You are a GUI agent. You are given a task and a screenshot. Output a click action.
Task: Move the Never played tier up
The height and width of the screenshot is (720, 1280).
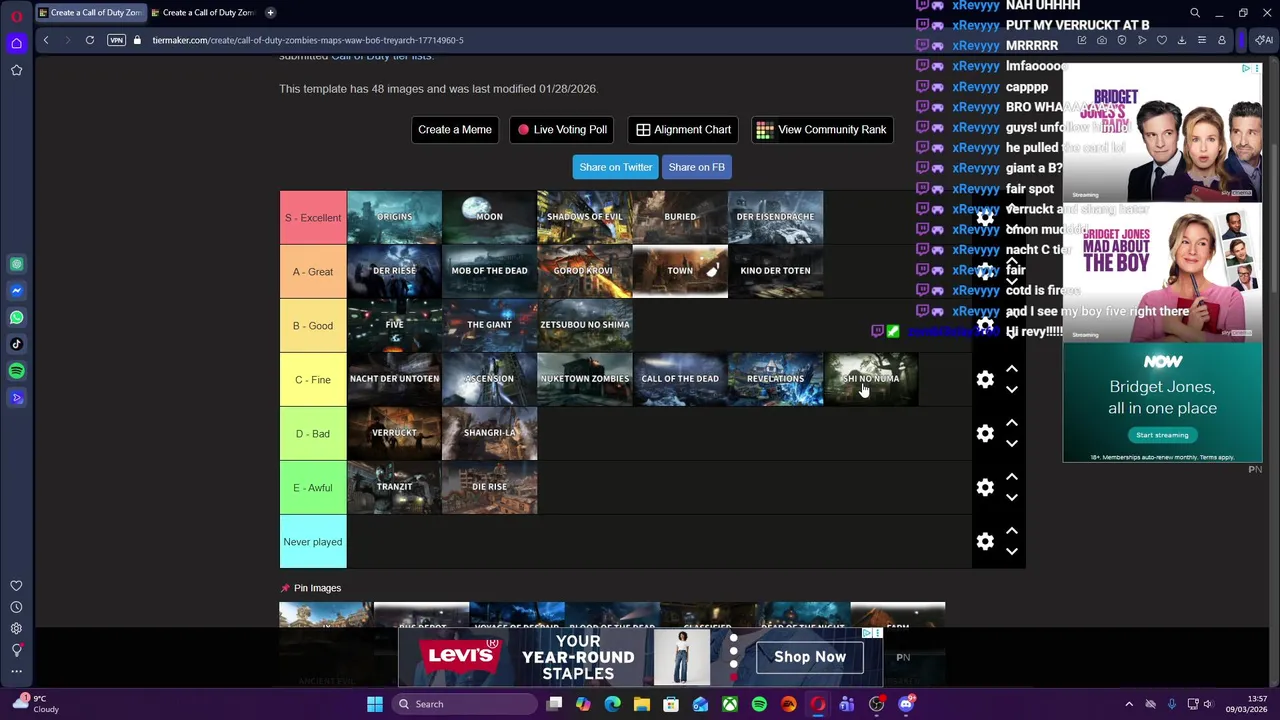click(1012, 531)
